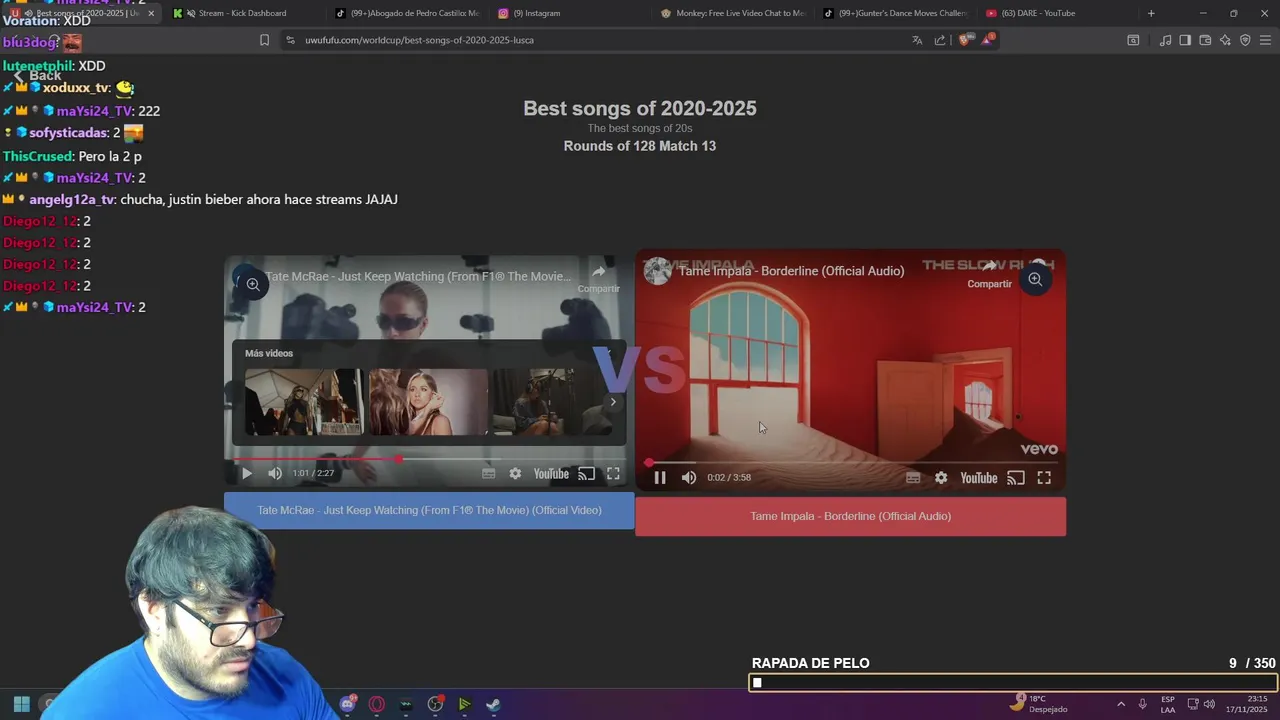
Task: Open the first Más videos thumbnail
Action: pyautogui.click(x=304, y=402)
